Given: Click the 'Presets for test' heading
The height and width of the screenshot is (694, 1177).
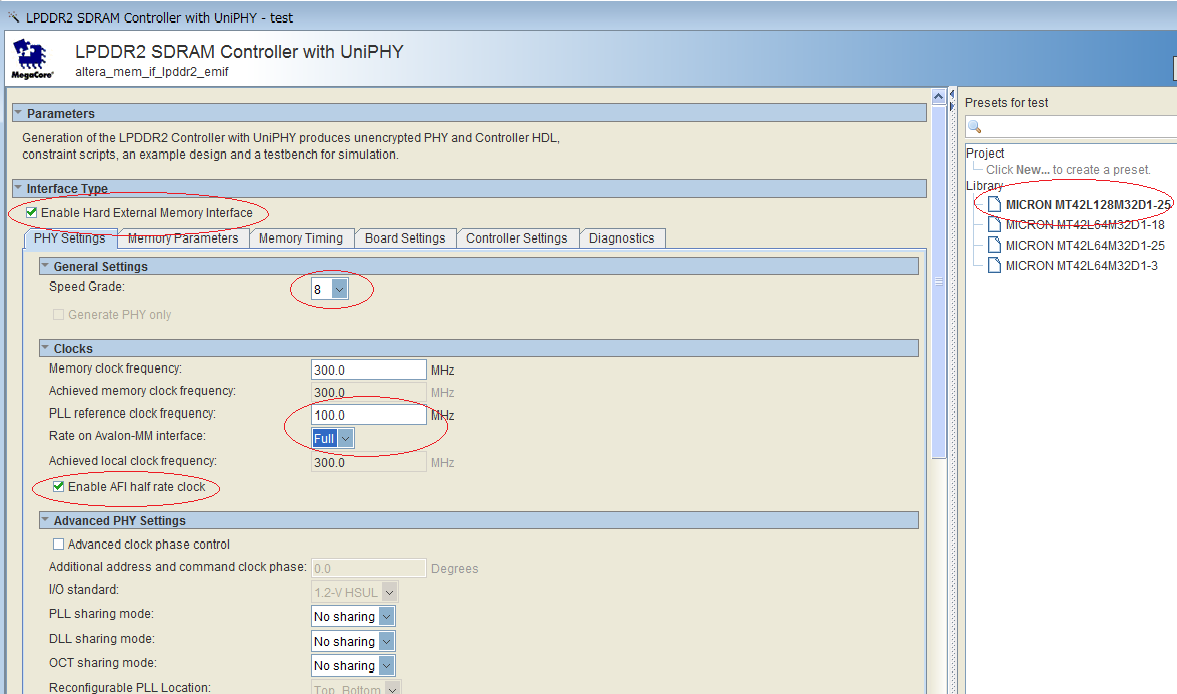Looking at the screenshot, I should pyautogui.click(x=1007, y=102).
